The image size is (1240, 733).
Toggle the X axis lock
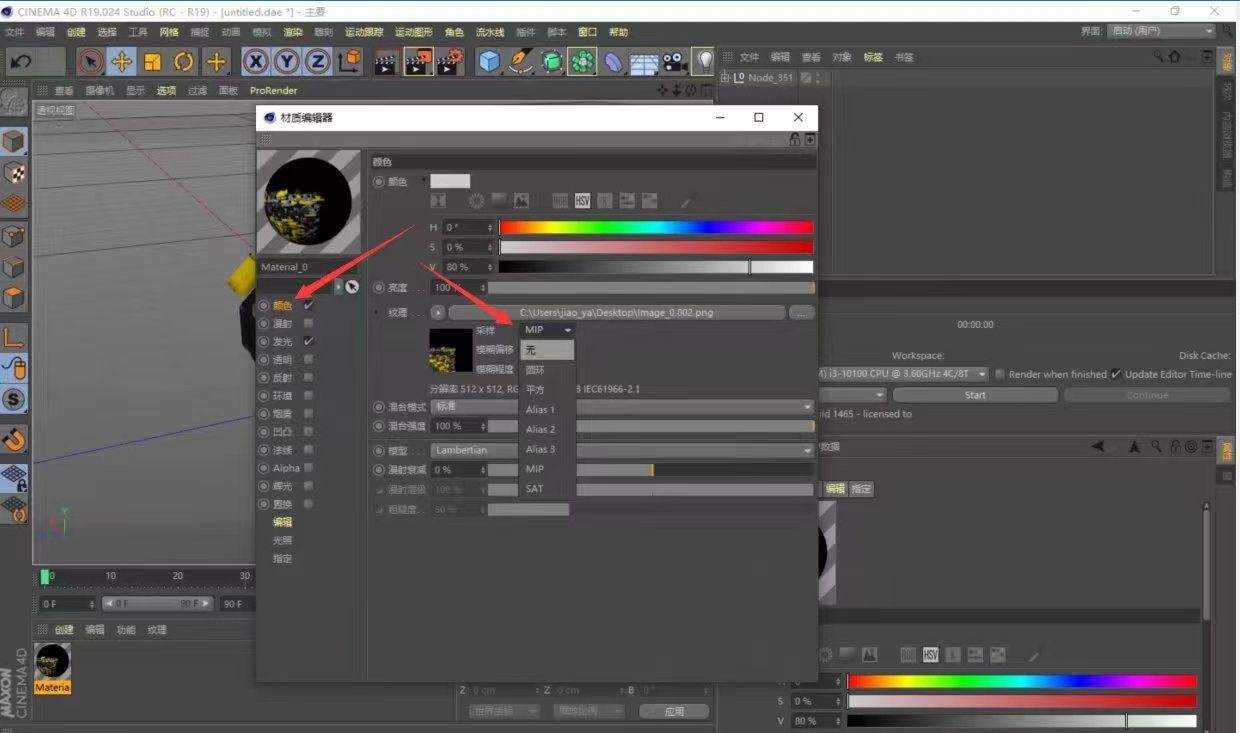(256, 62)
